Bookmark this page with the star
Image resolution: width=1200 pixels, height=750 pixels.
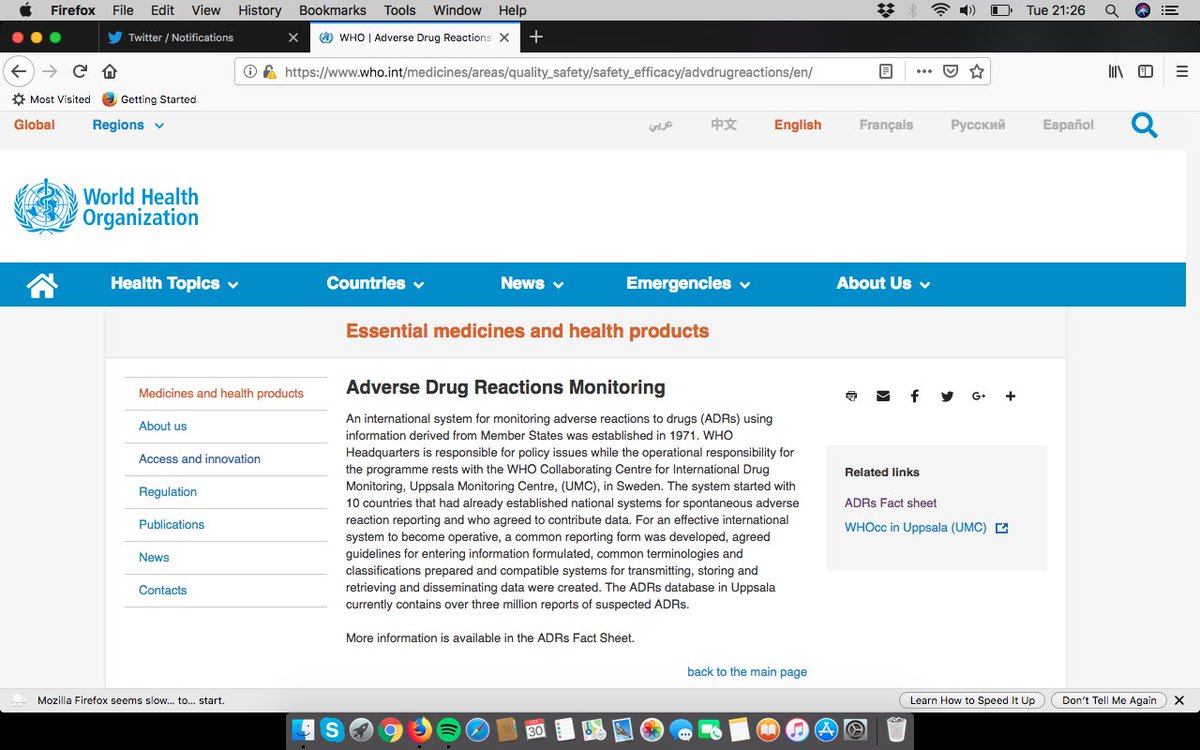point(977,72)
